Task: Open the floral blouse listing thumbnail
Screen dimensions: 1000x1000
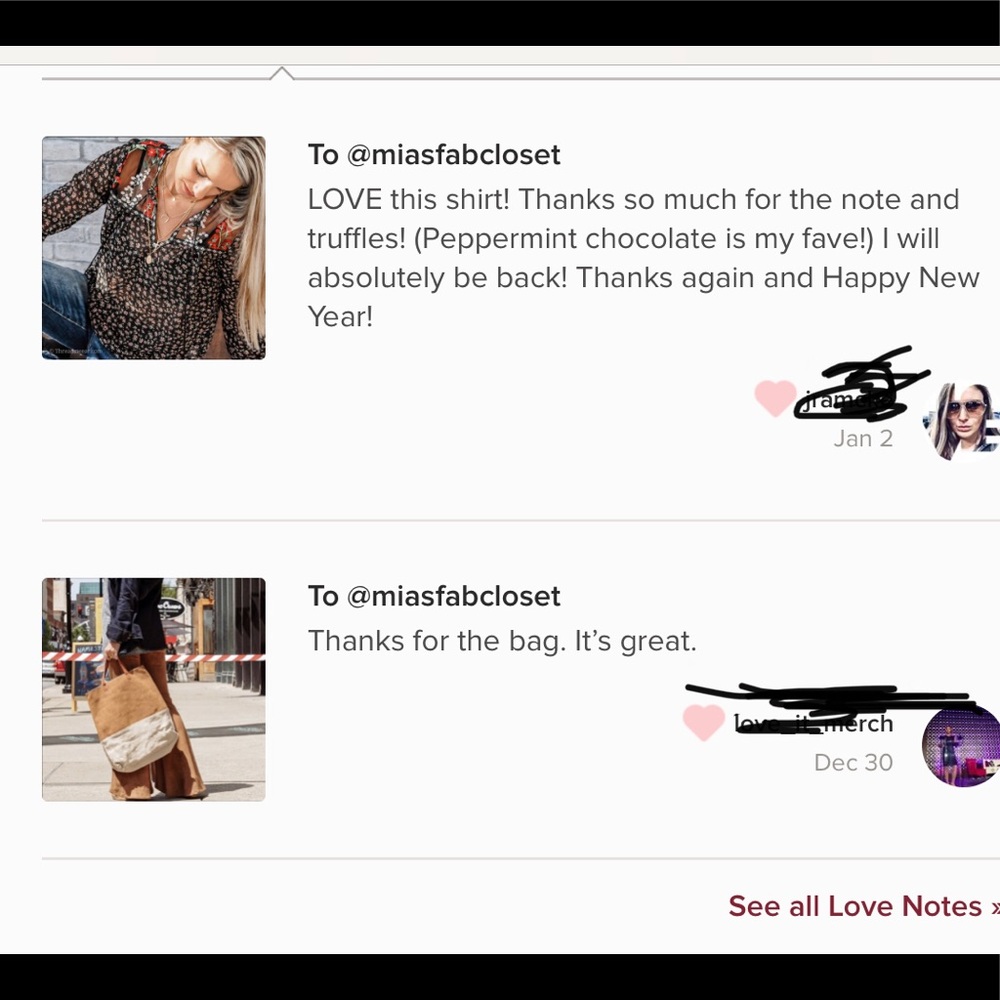Action: (154, 247)
